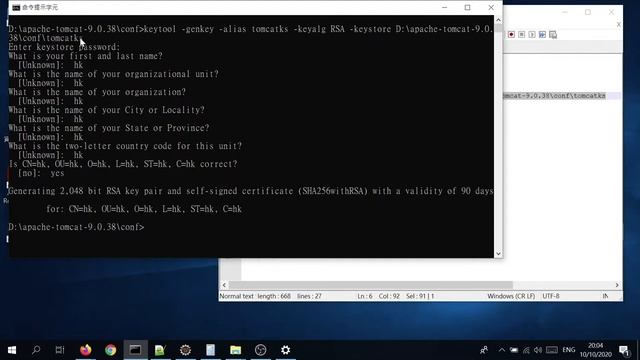Viewport: 640px width, 360px height.
Task: Click Run macro multiple times icon
Action: tap(542, 35)
